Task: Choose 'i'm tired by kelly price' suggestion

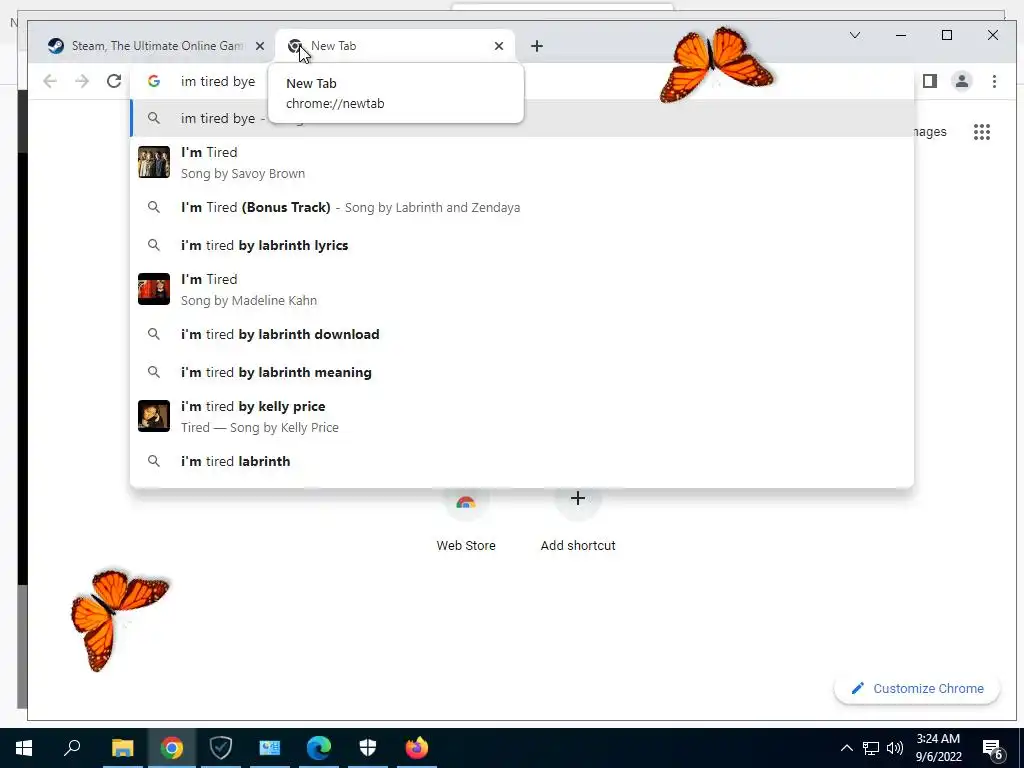Action: pos(522,417)
